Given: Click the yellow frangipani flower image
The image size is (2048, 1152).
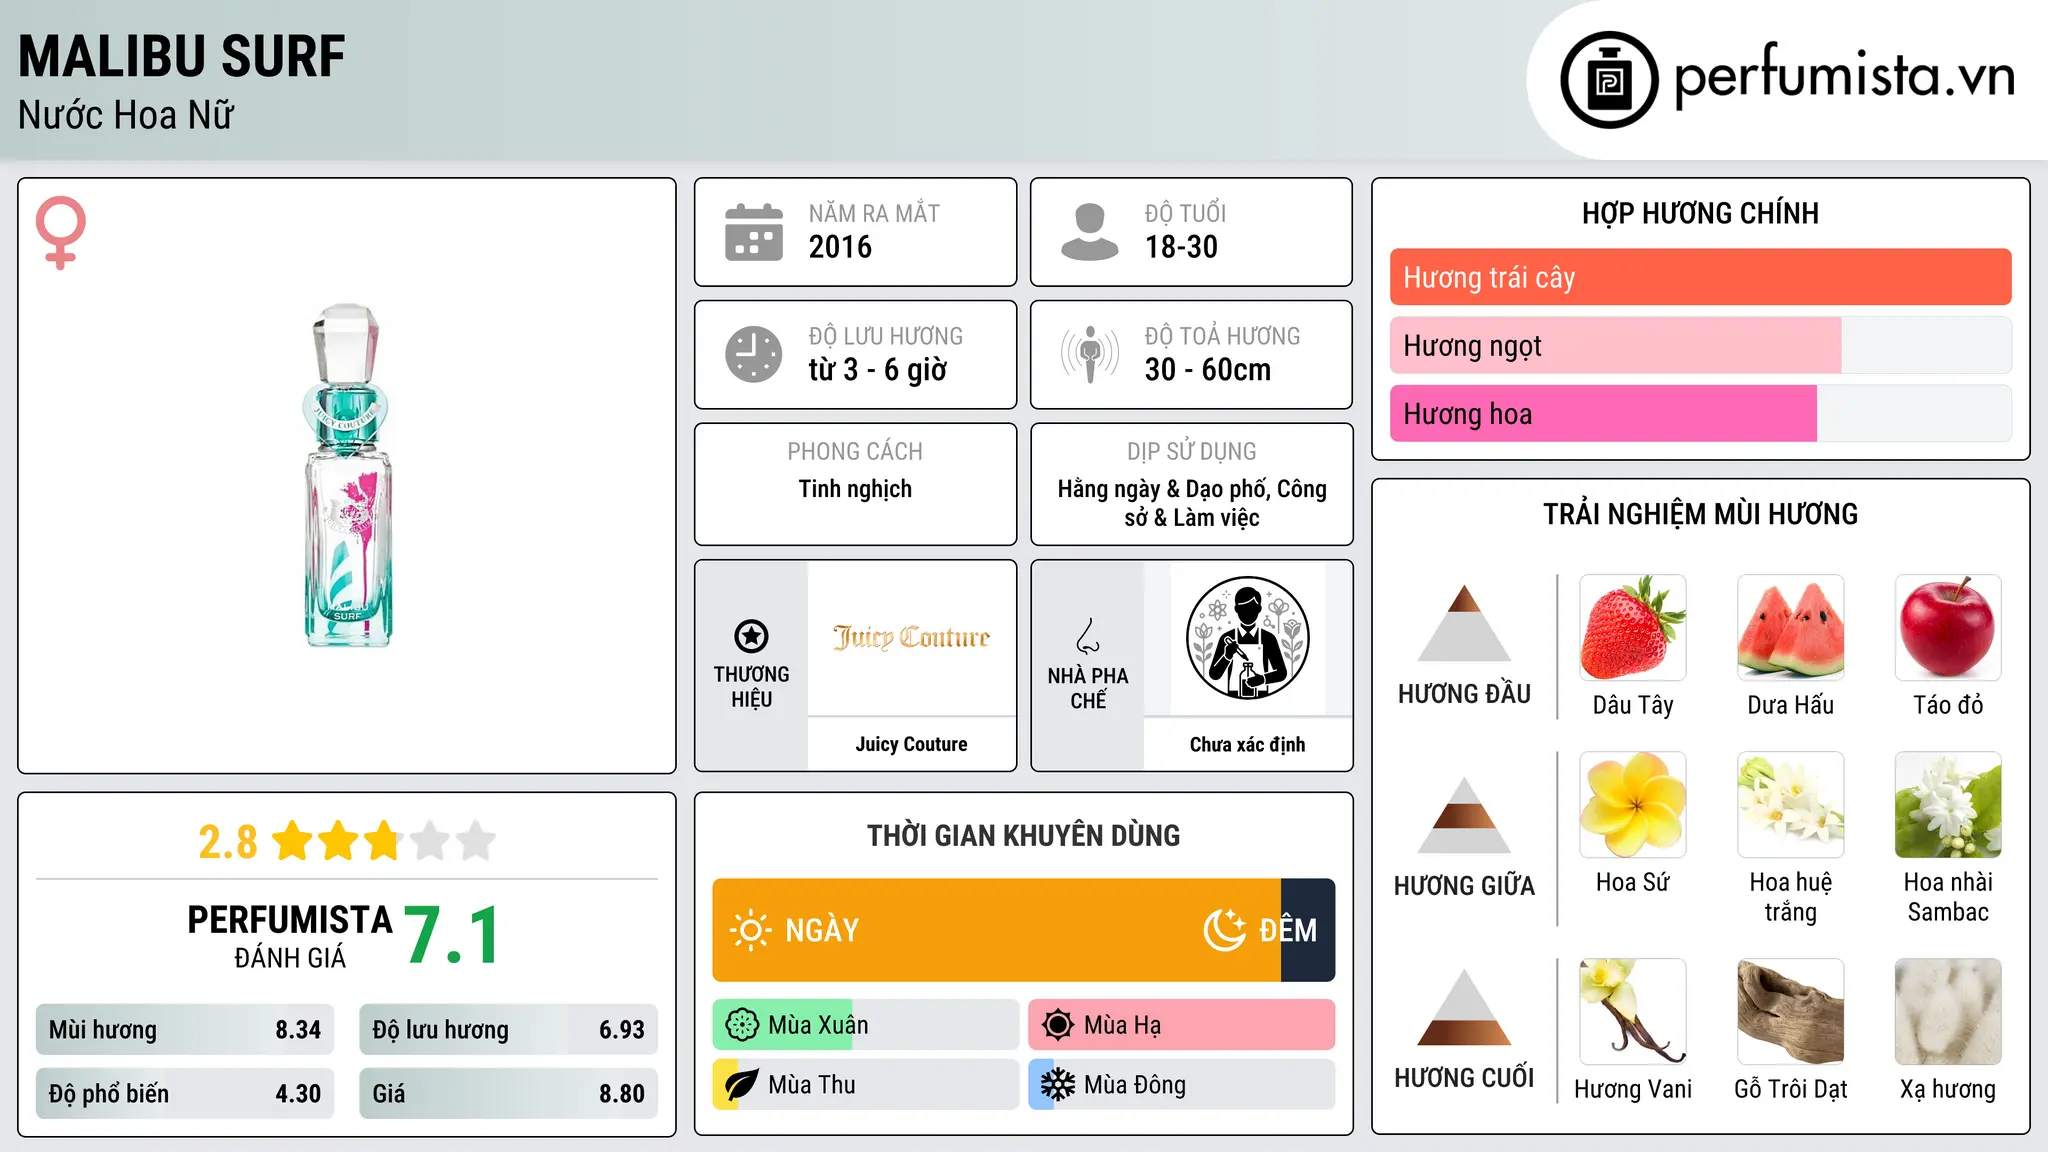Looking at the screenshot, I should pos(1633,805).
